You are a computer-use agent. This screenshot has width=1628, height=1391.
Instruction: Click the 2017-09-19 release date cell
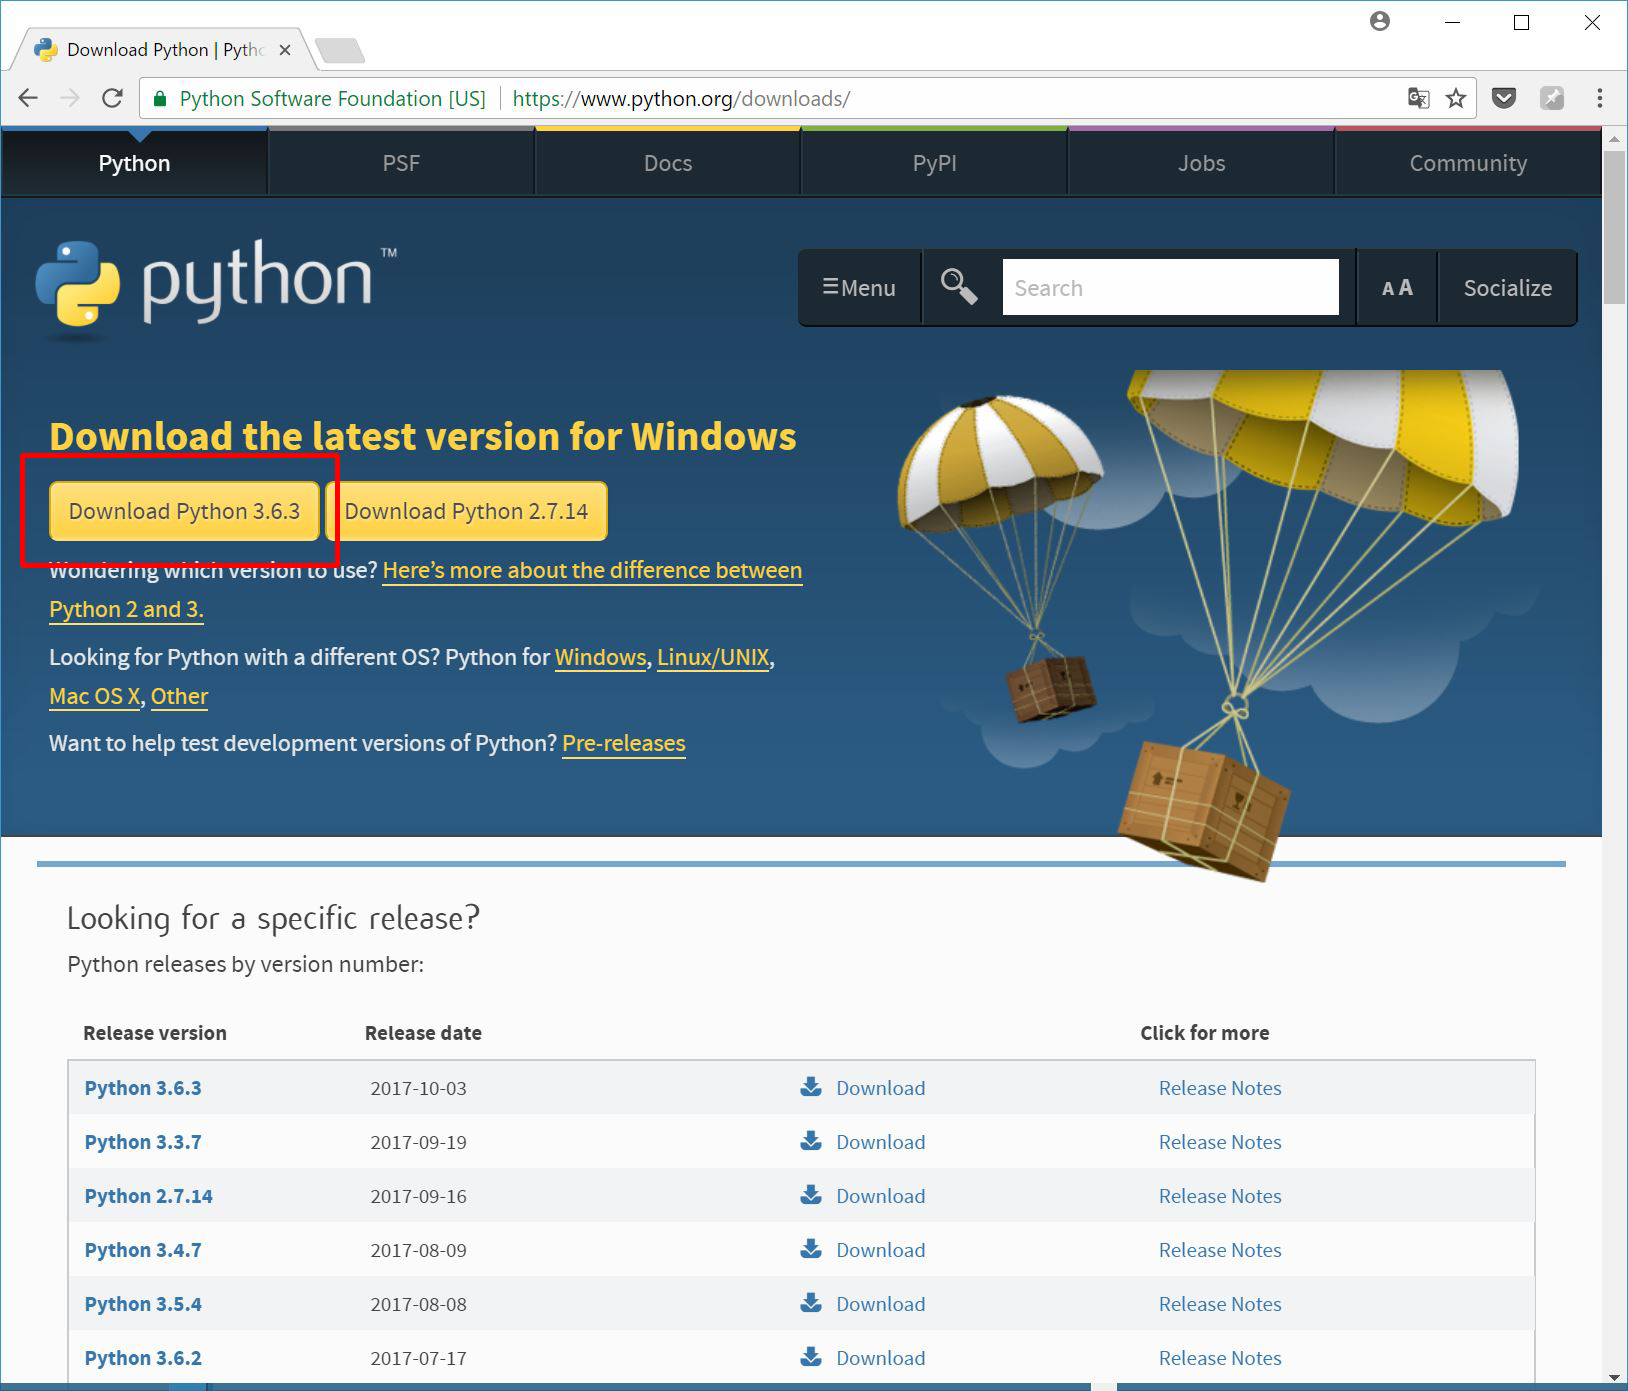tap(418, 1142)
